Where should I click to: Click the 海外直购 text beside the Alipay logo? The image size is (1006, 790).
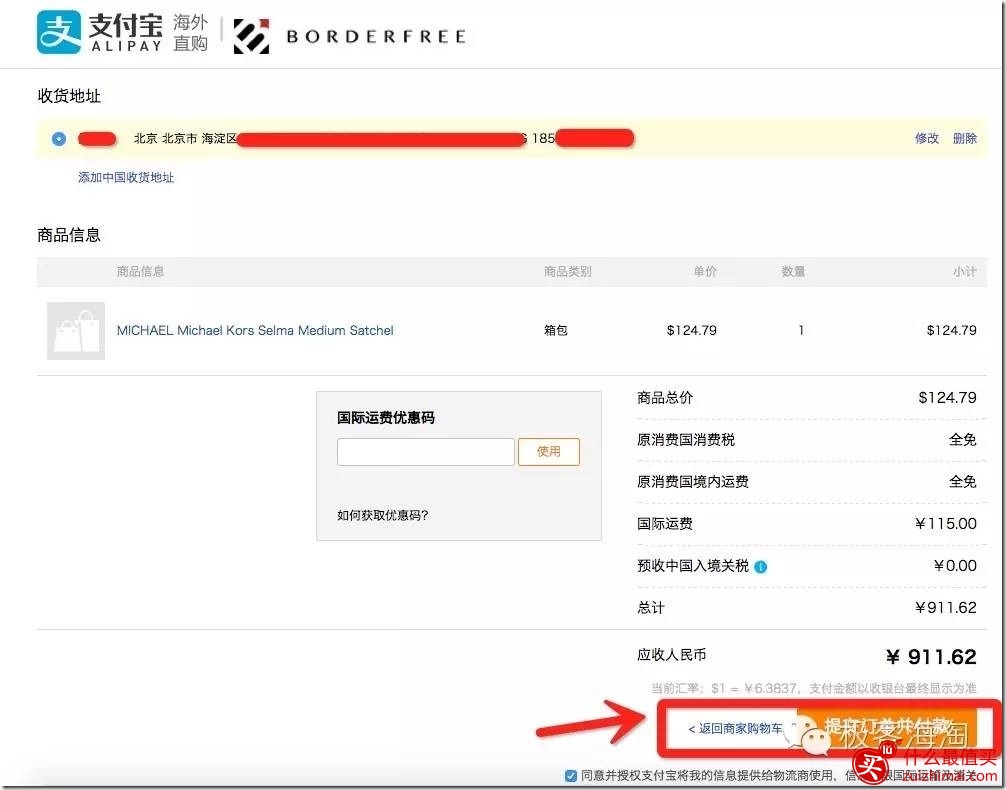191,33
